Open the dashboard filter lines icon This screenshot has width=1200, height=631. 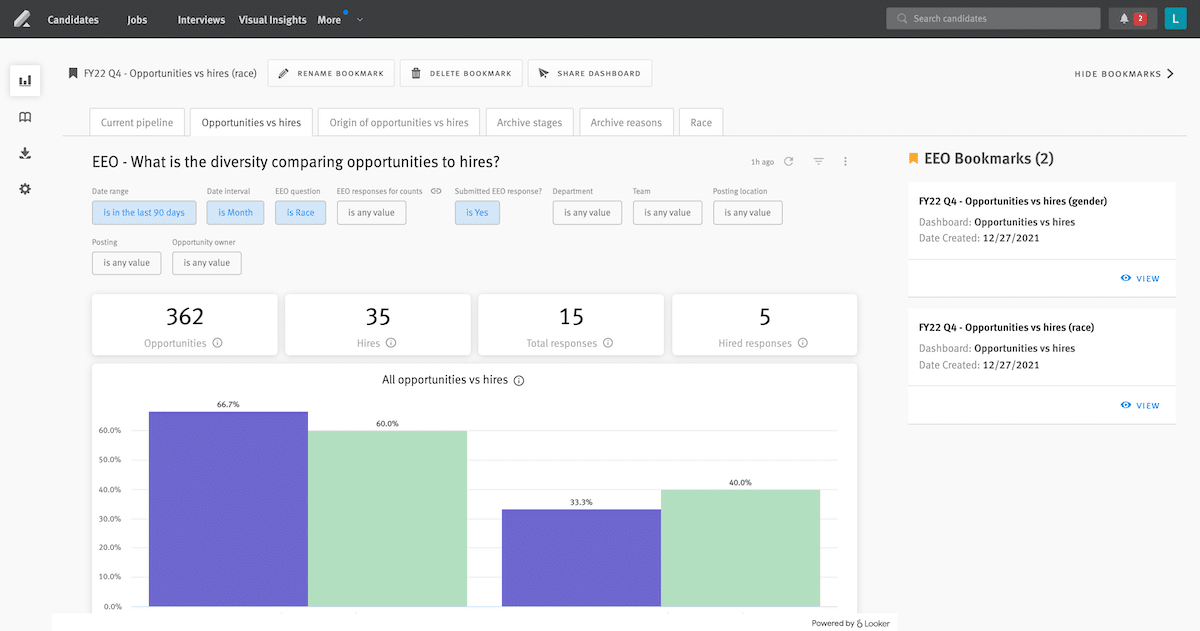coord(818,161)
